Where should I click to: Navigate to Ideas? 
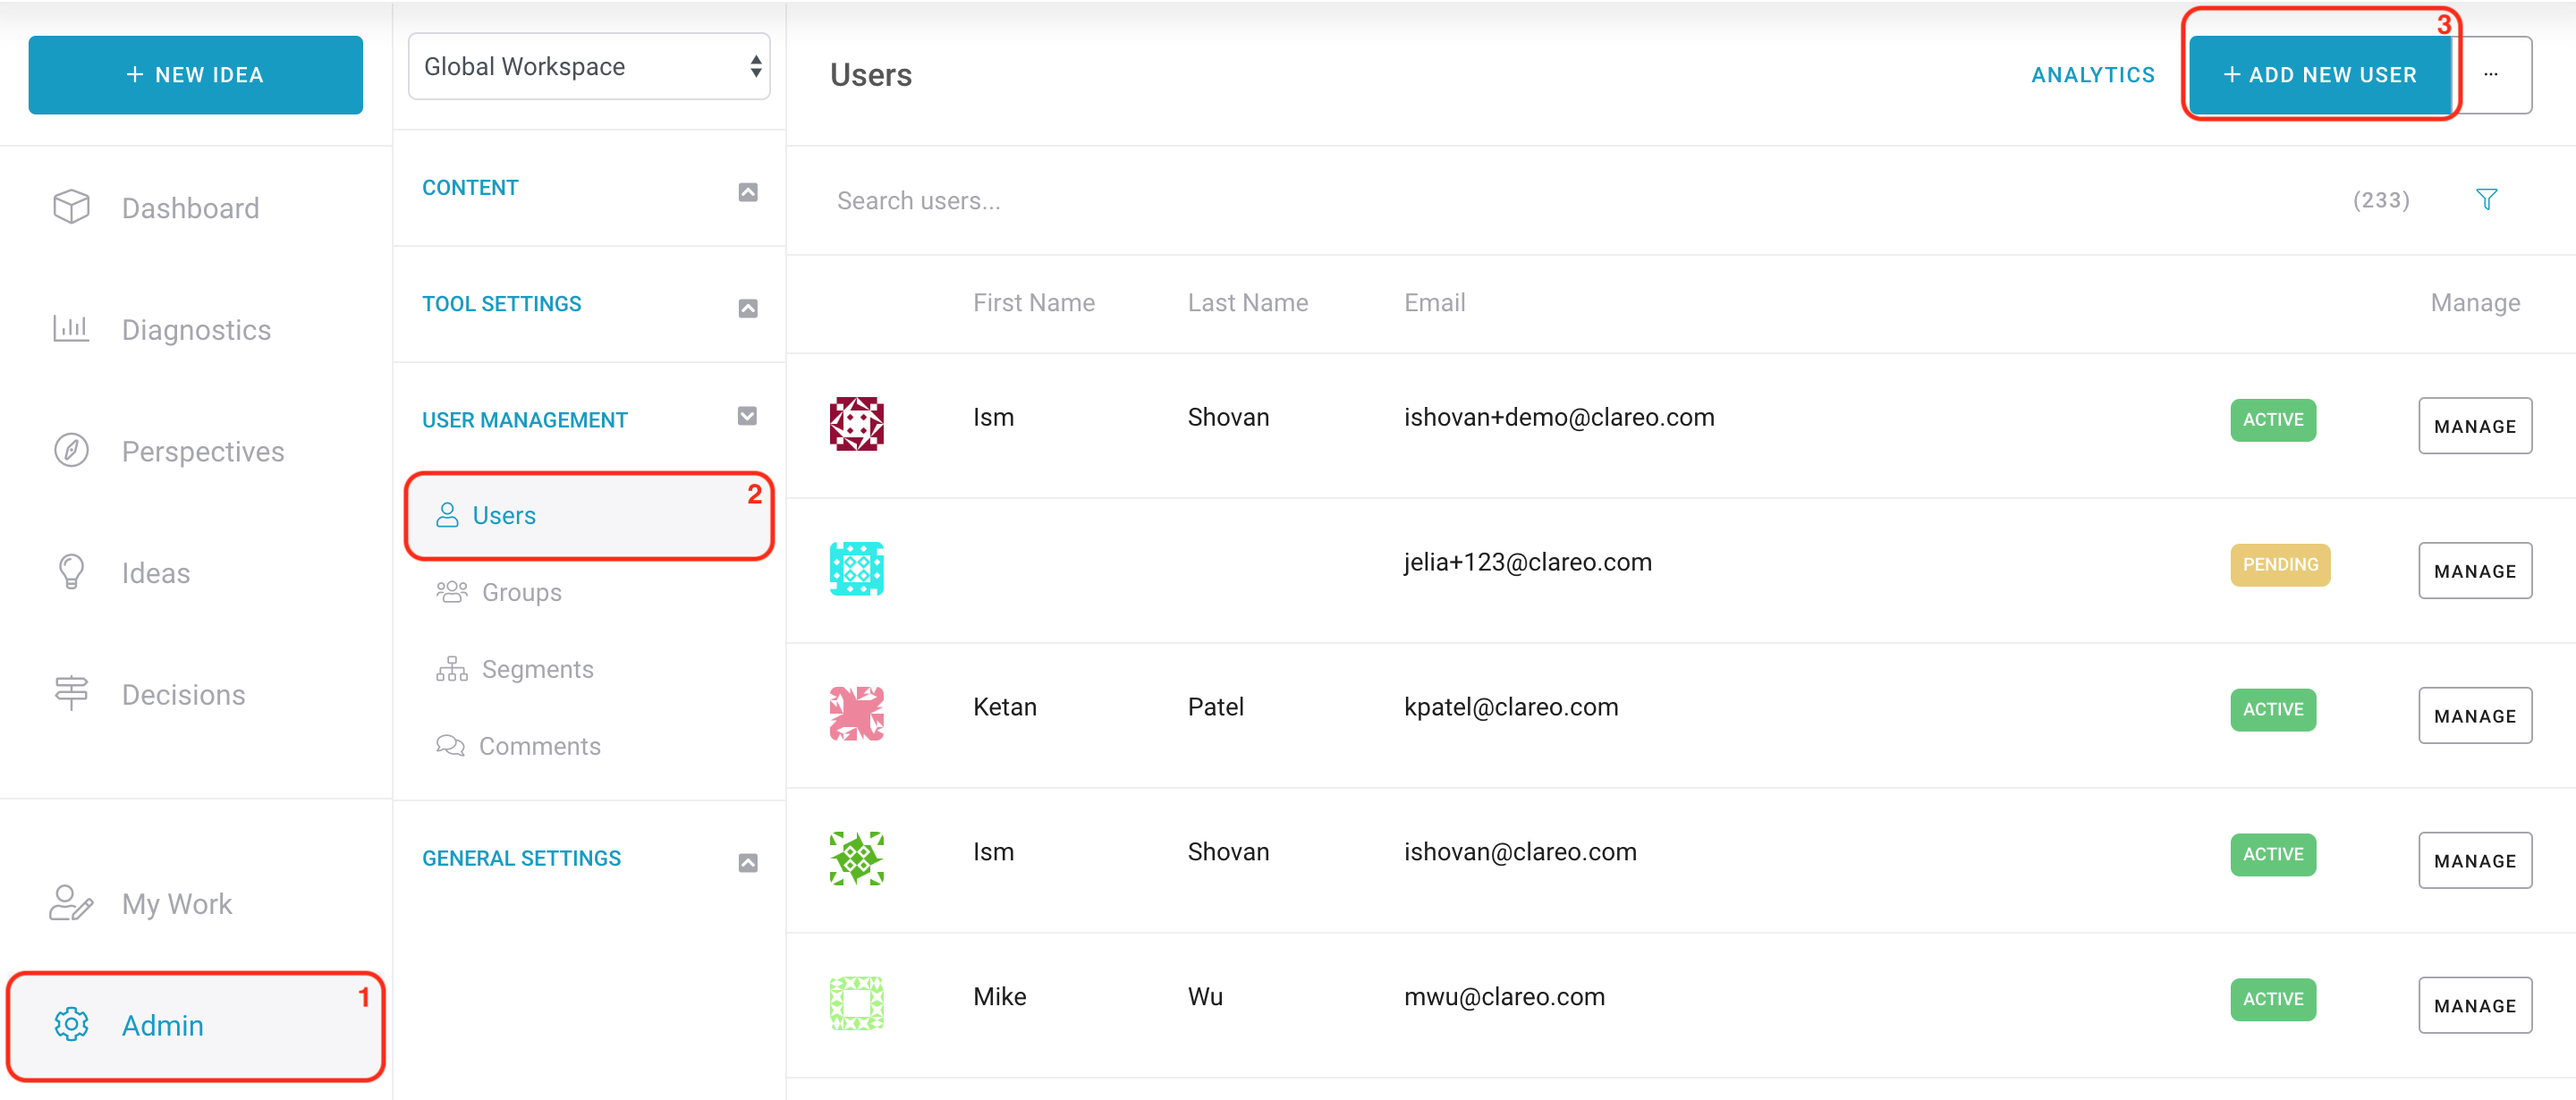point(156,573)
